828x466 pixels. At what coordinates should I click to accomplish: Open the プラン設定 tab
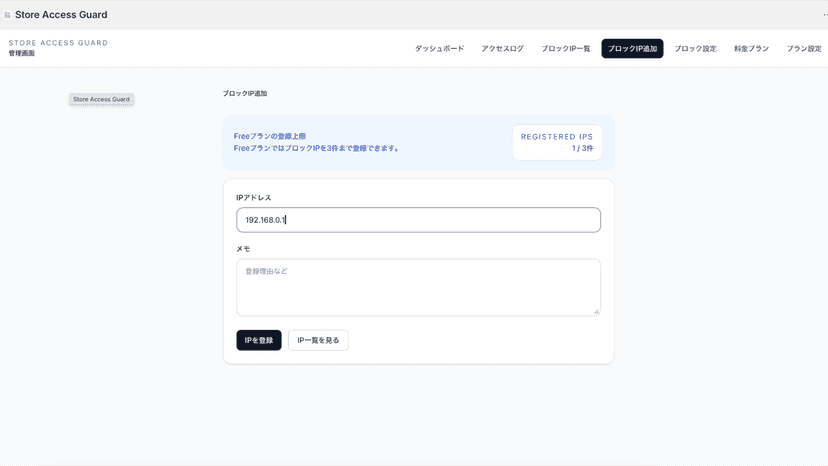point(804,49)
